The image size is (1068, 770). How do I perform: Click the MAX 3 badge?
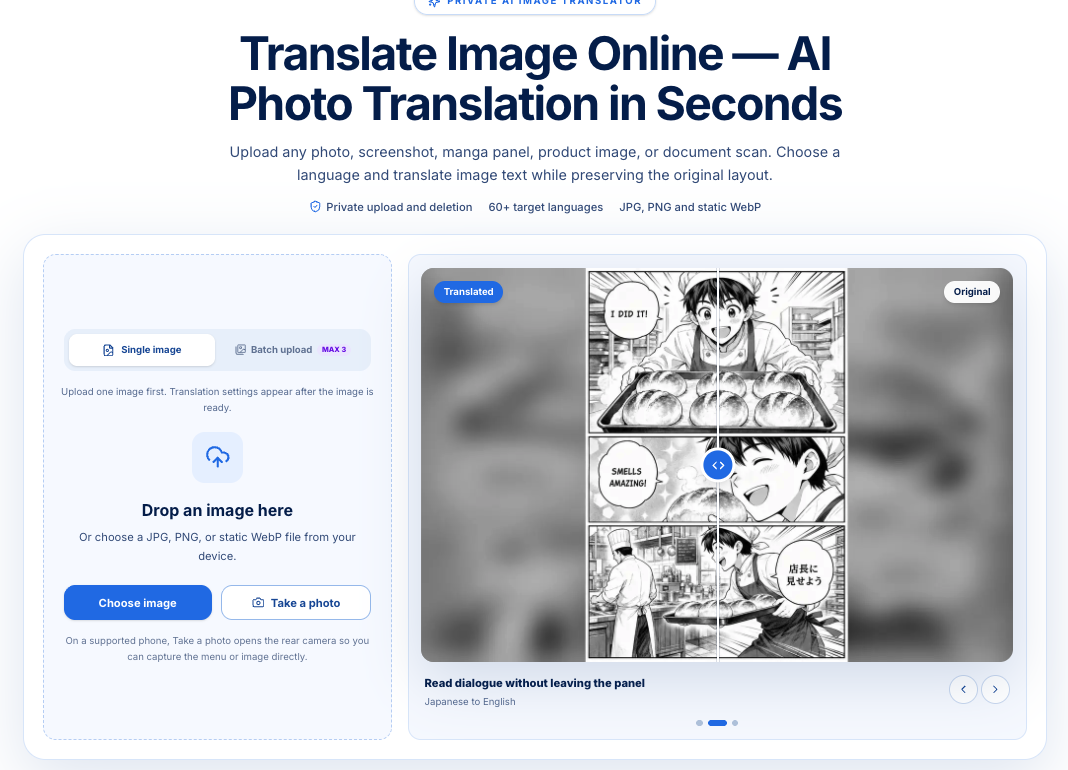(x=334, y=350)
